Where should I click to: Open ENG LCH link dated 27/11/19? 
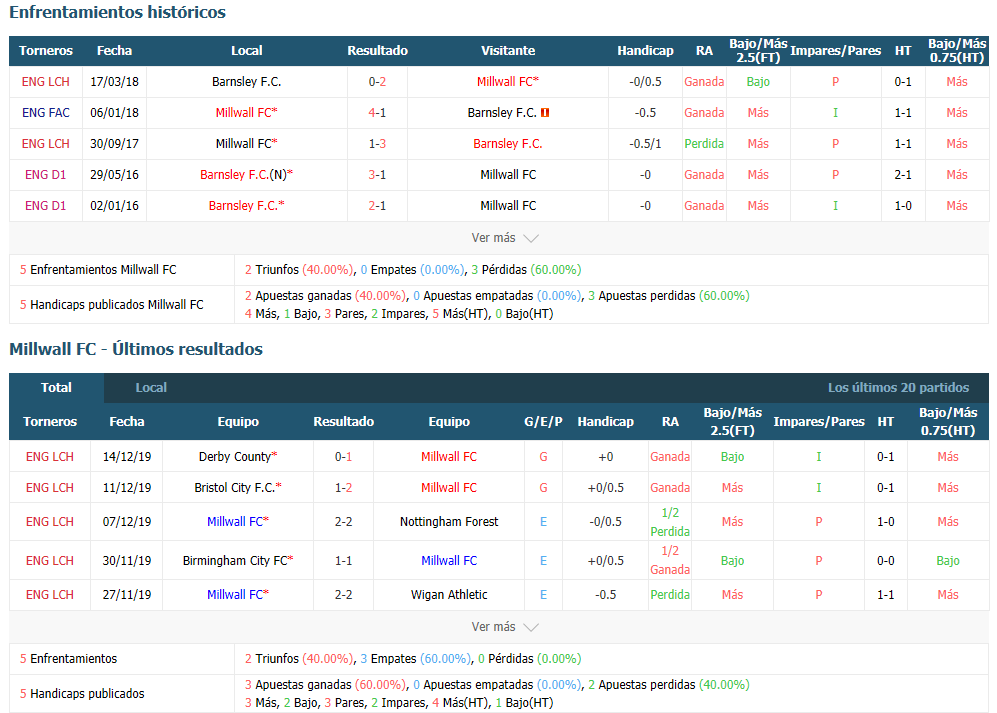pos(50,595)
